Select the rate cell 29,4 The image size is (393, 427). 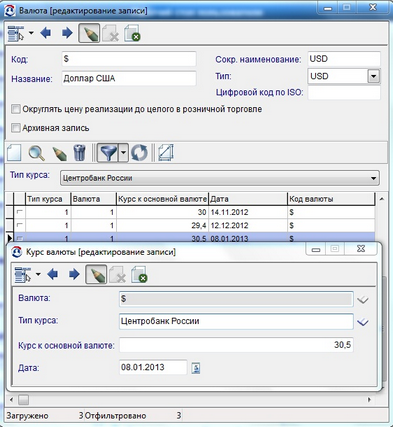click(x=162, y=226)
